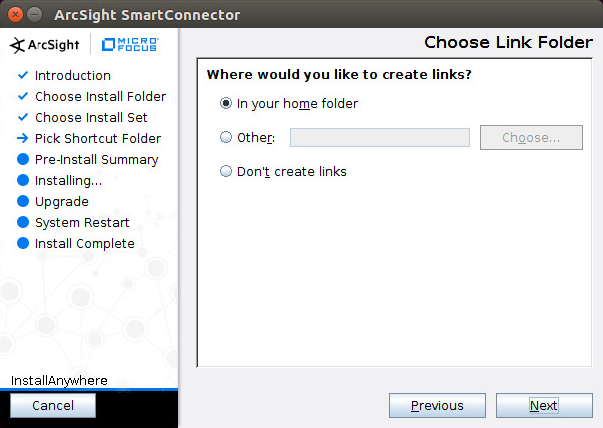The width and height of the screenshot is (603, 428).
Task: Click the blue bullet beside Install Complete
Action: click(x=23, y=243)
